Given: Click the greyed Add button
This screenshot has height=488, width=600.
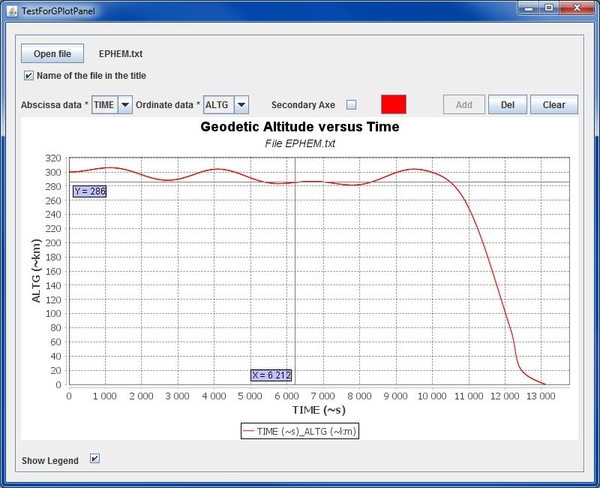Looking at the screenshot, I should coord(464,104).
